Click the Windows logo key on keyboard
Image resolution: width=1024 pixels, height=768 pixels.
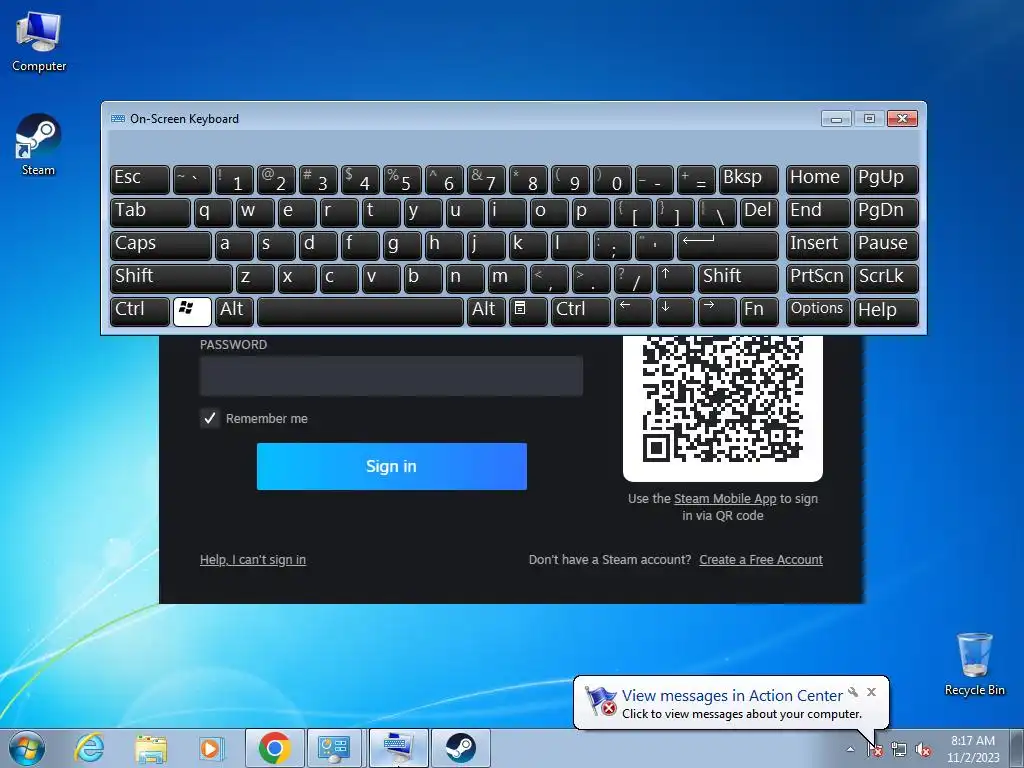point(192,312)
